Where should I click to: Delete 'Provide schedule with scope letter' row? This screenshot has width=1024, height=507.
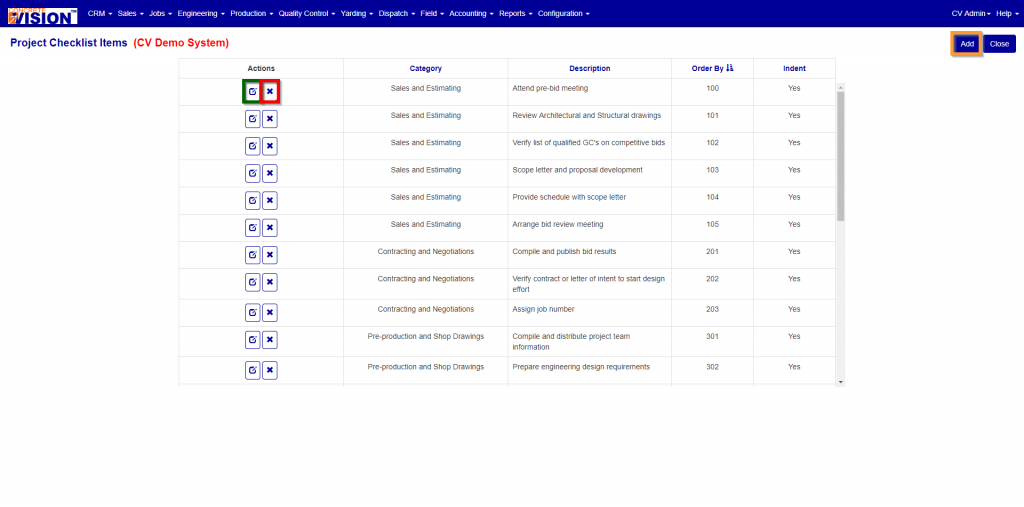[x=270, y=201]
